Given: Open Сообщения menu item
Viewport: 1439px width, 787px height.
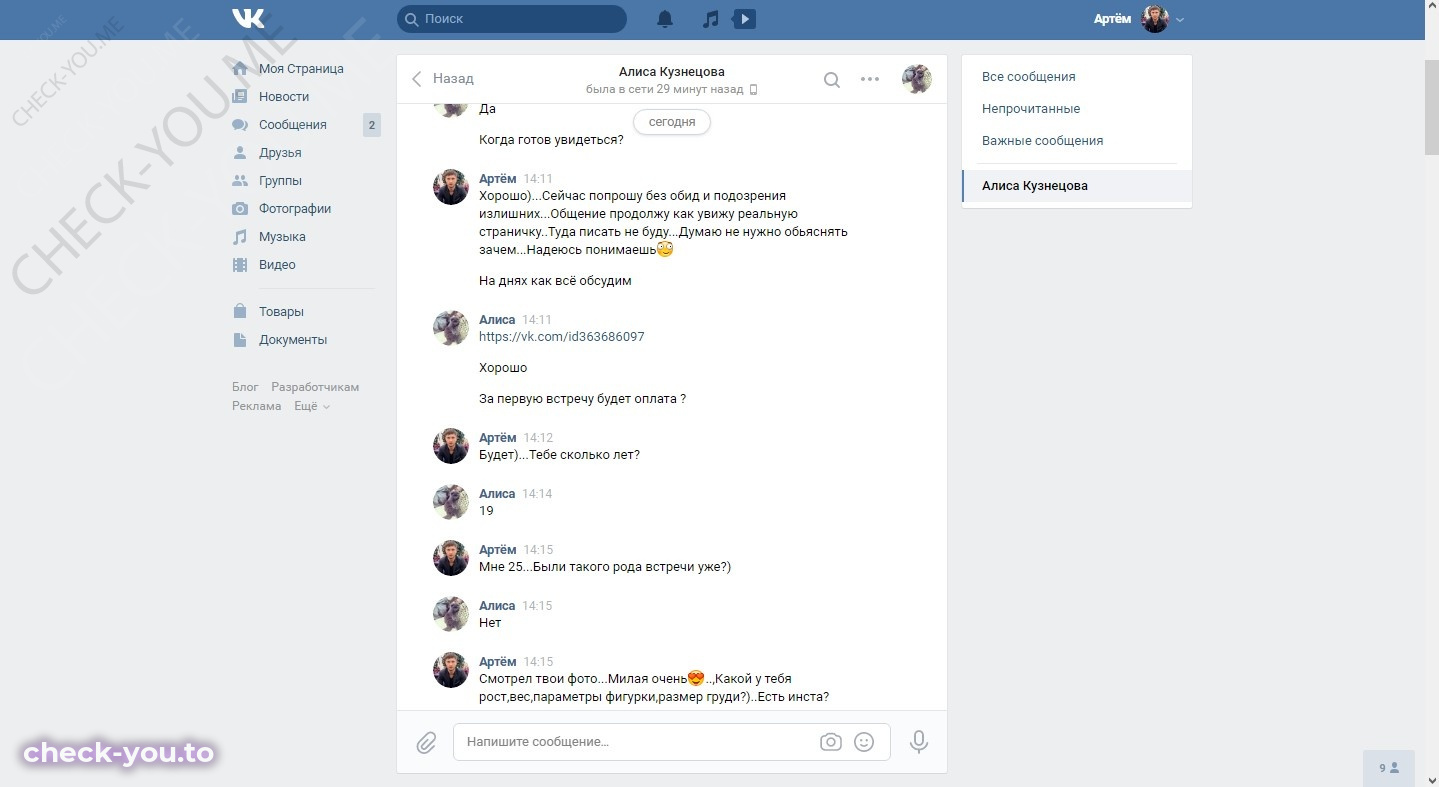Looking at the screenshot, I should pos(293,125).
